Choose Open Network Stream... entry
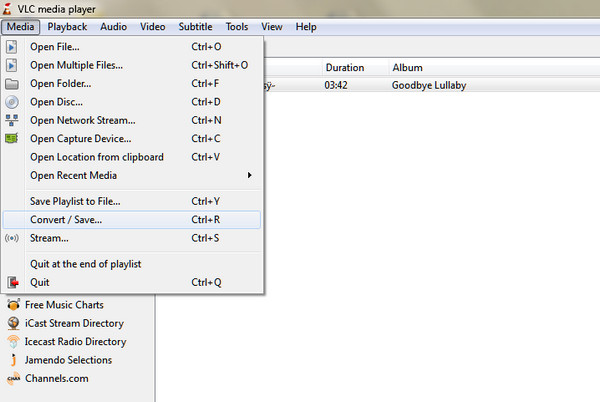 [132, 120]
